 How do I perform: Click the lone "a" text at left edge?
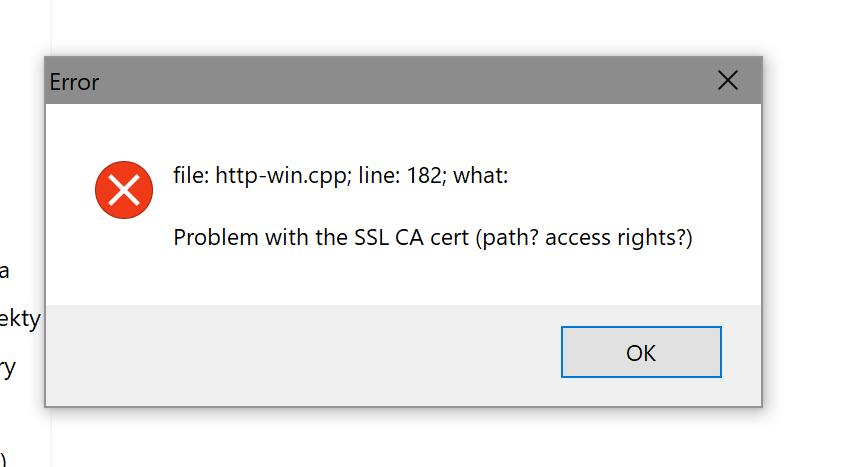click(5, 270)
